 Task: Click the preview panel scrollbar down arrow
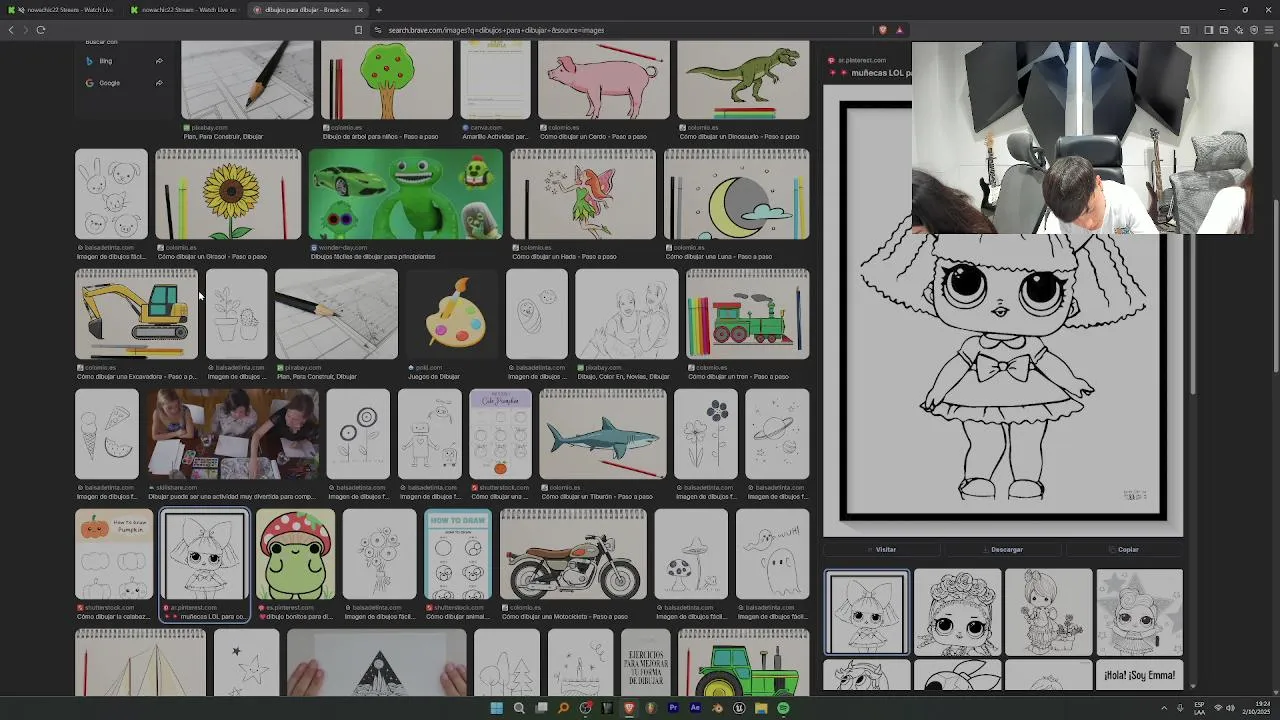click(x=1193, y=686)
